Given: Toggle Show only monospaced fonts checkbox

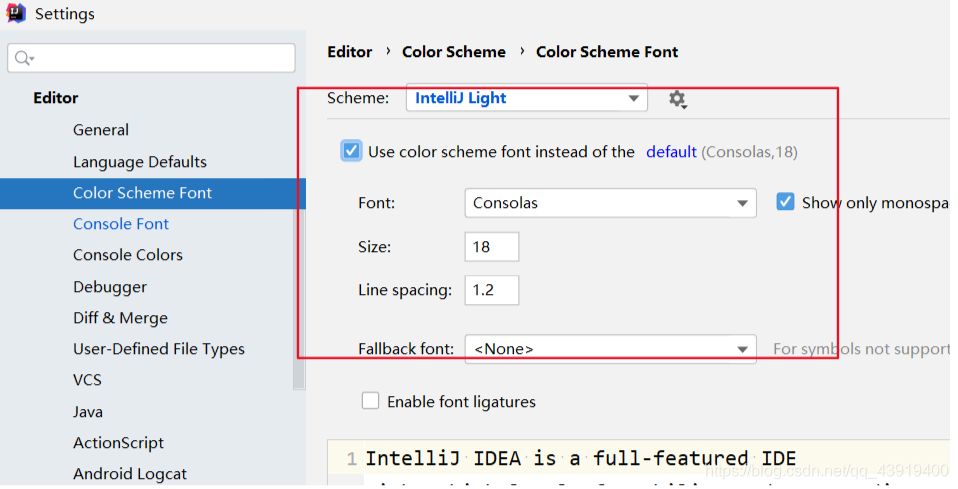Looking at the screenshot, I should click(x=785, y=202).
